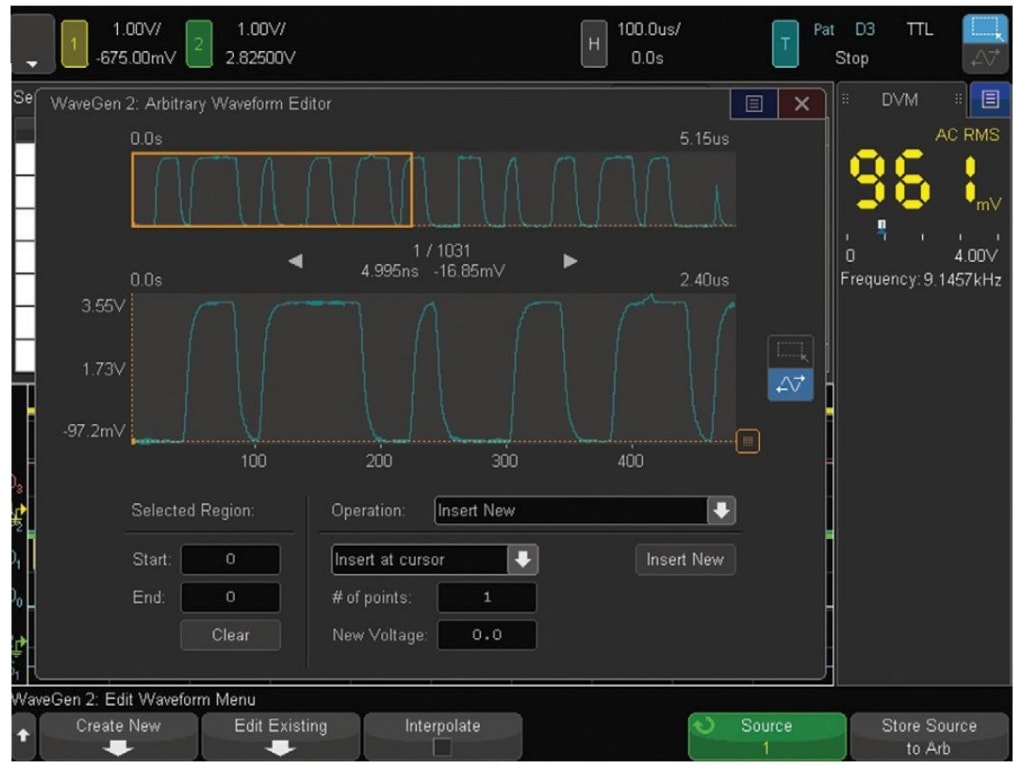Clear the selected region with Clear button

(230, 635)
